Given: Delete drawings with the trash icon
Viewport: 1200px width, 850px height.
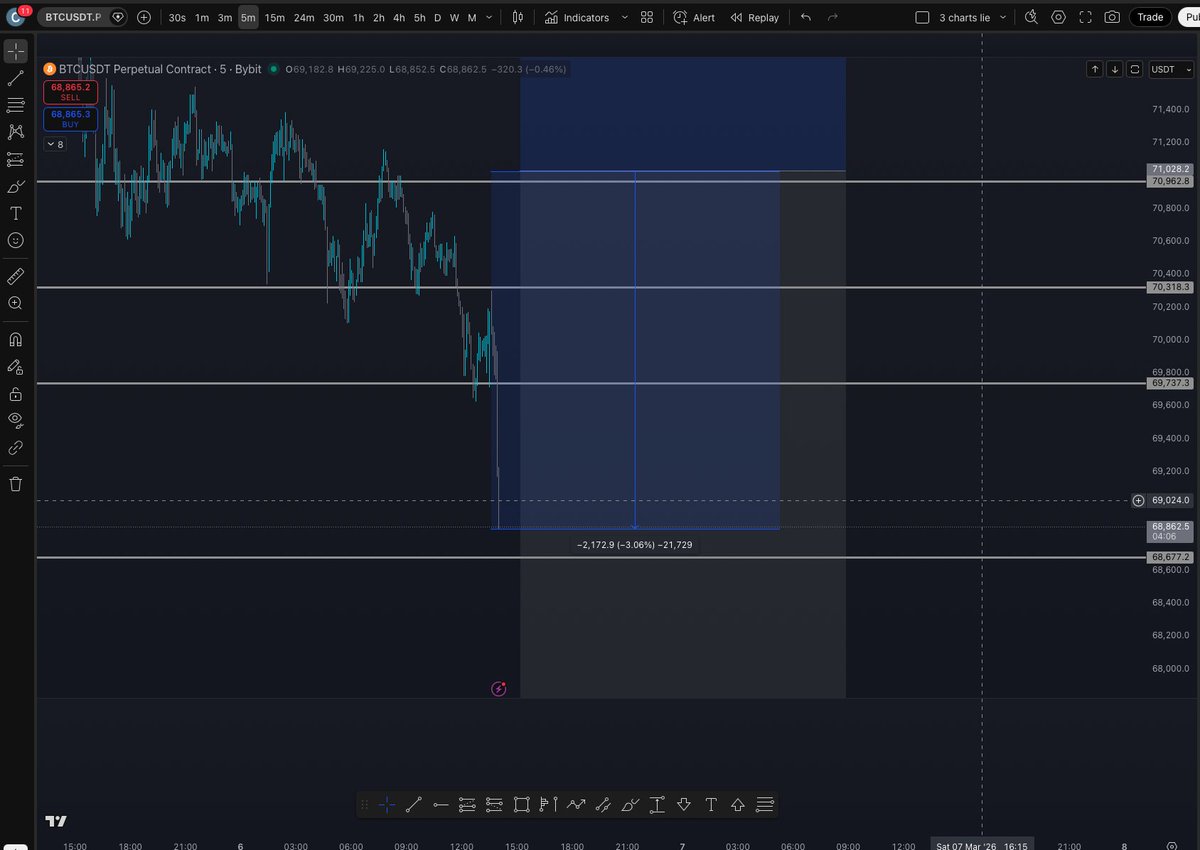Looking at the screenshot, I should [16, 484].
